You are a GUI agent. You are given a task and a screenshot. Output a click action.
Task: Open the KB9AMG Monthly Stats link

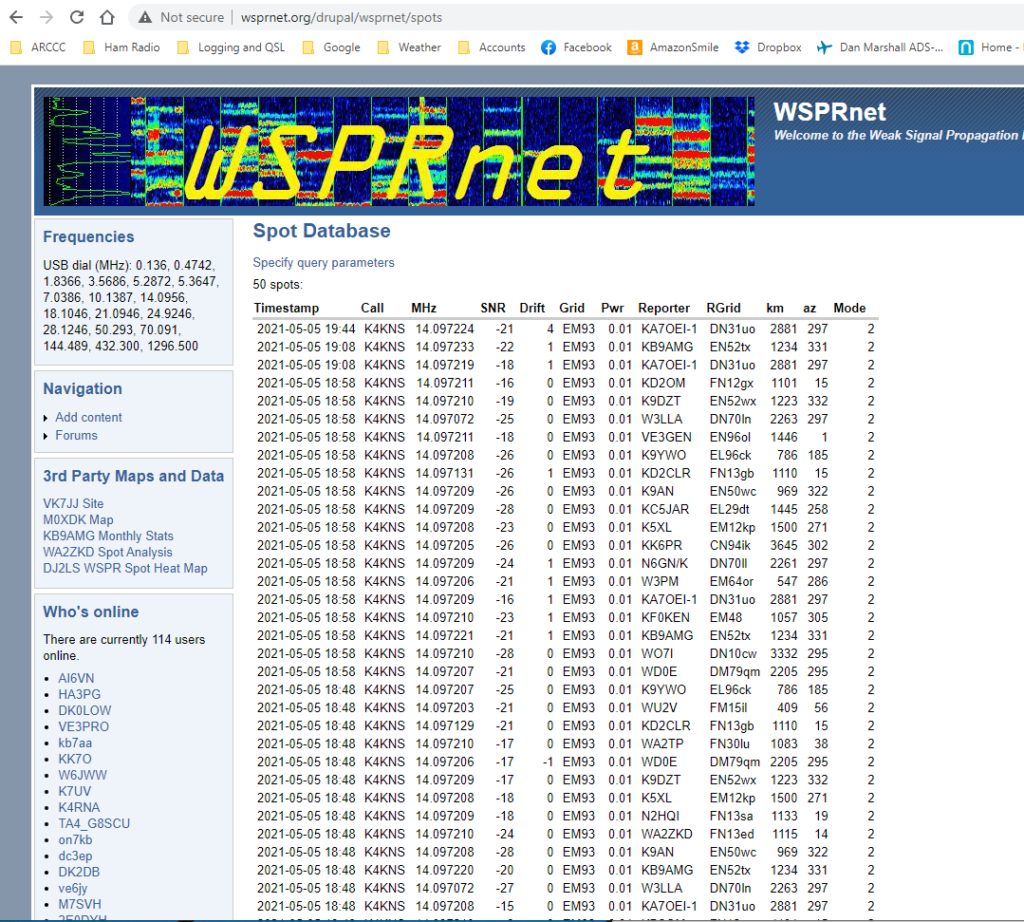108,536
